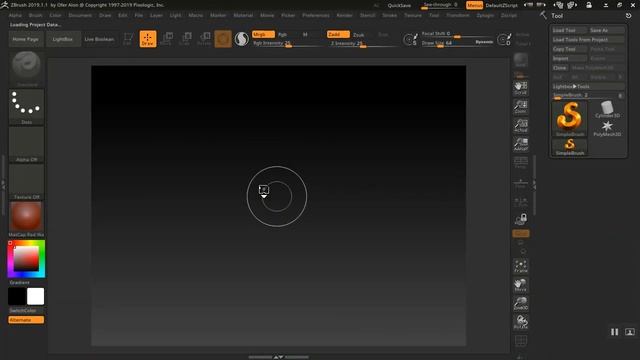Click the Frame icon in right shelf
The image size is (640, 360).
click(521, 266)
